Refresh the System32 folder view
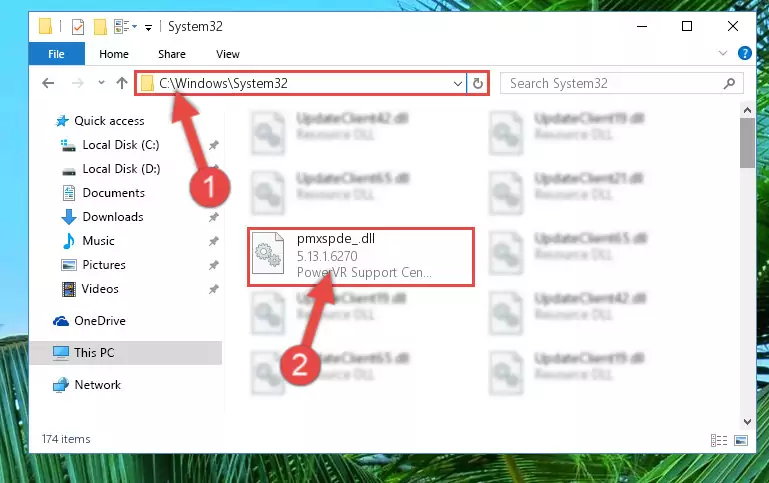Screen dimensions: 769x483 point(478,83)
